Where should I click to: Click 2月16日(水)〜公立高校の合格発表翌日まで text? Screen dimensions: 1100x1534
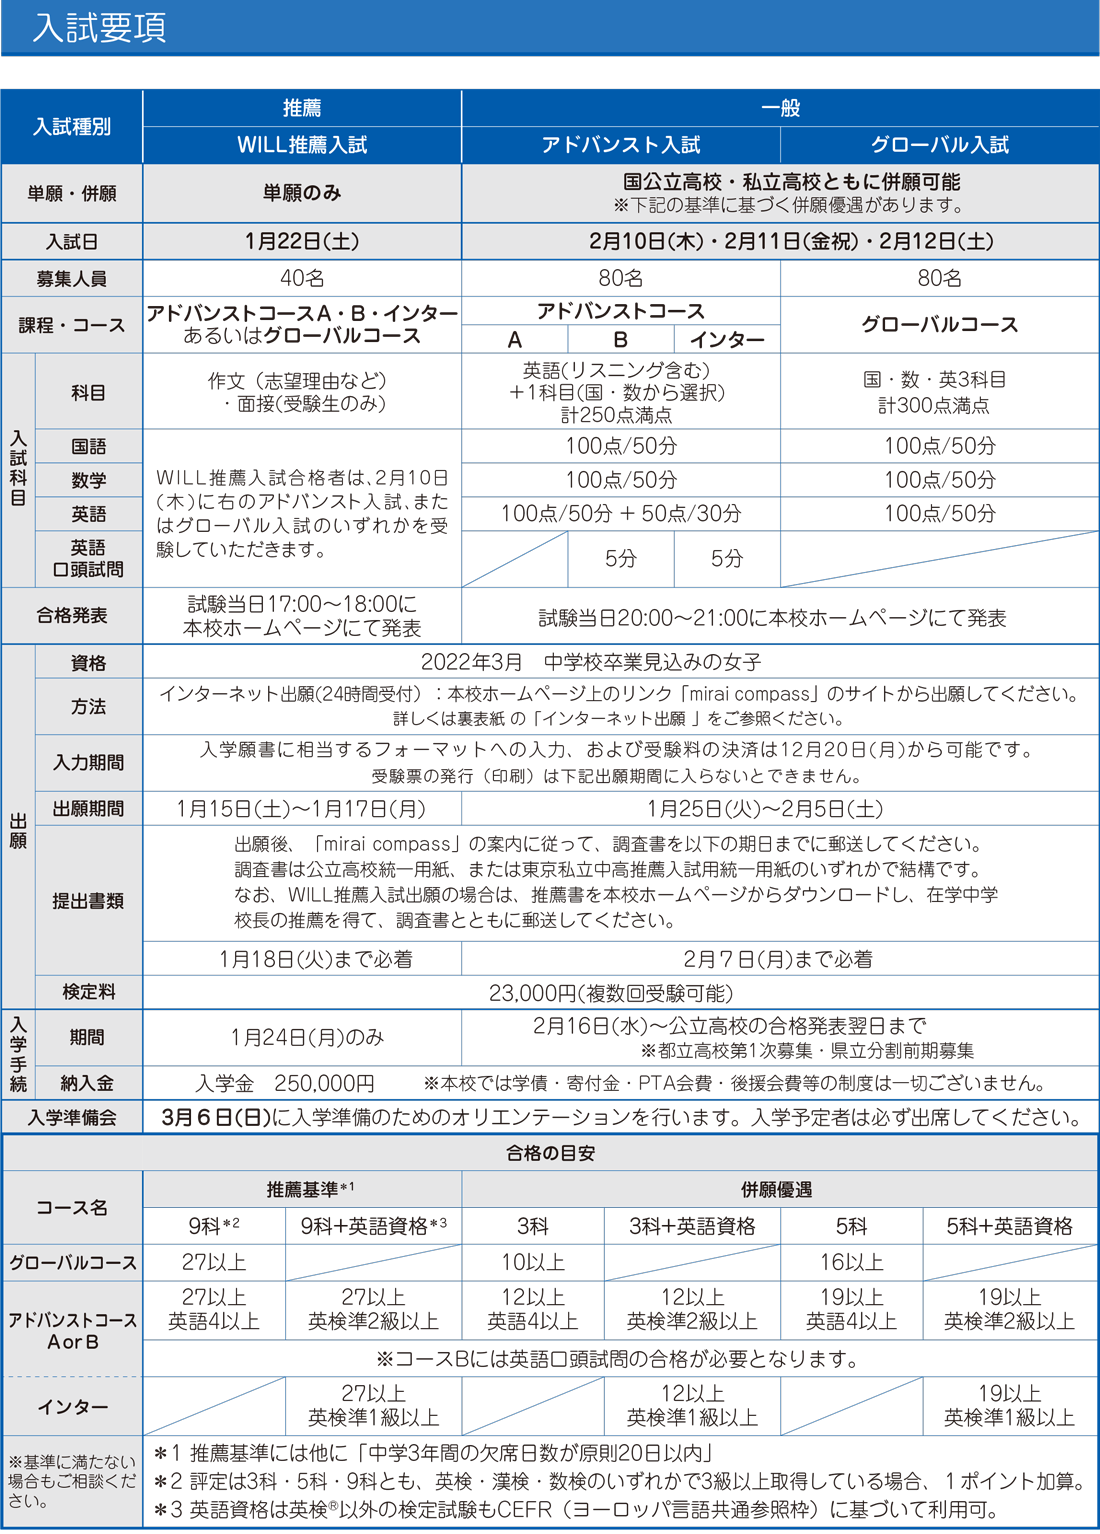tap(730, 1025)
